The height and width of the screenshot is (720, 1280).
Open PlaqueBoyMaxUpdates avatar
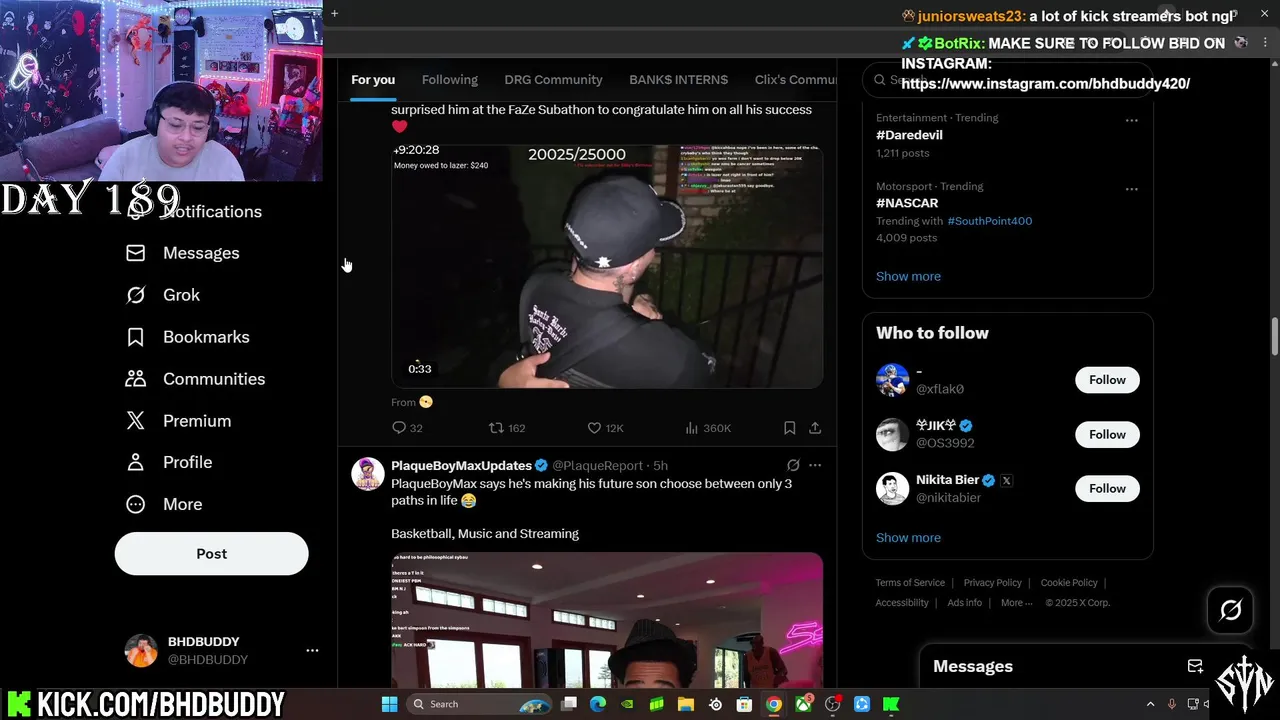pos(368,474)
